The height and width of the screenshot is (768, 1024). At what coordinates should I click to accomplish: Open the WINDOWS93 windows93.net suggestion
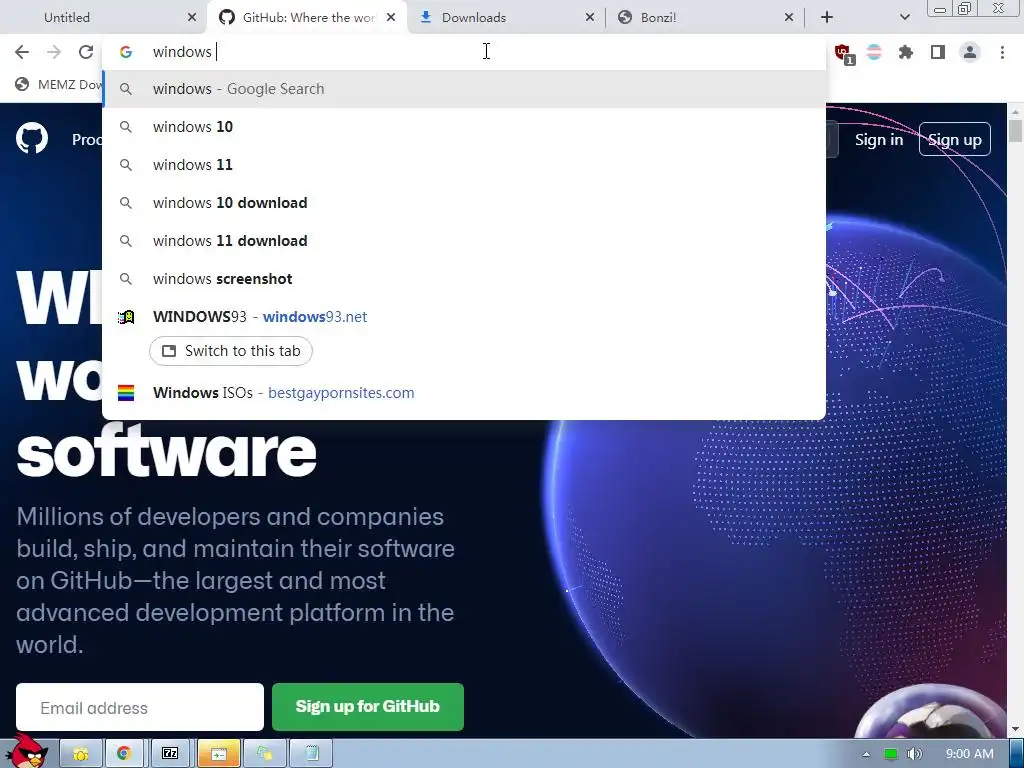[x=464, y=317]
